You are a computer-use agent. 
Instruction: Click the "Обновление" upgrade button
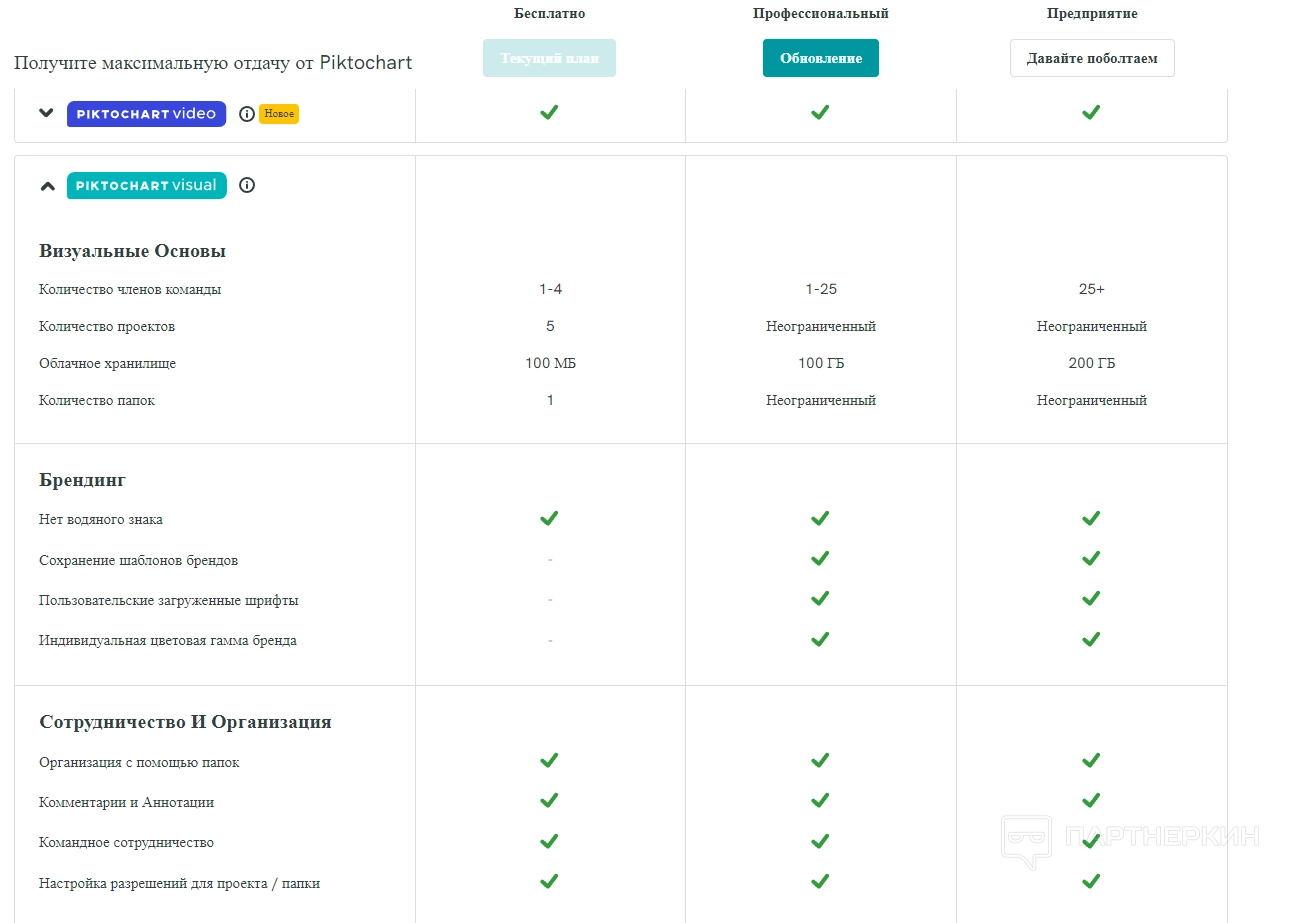pos(820,58)
